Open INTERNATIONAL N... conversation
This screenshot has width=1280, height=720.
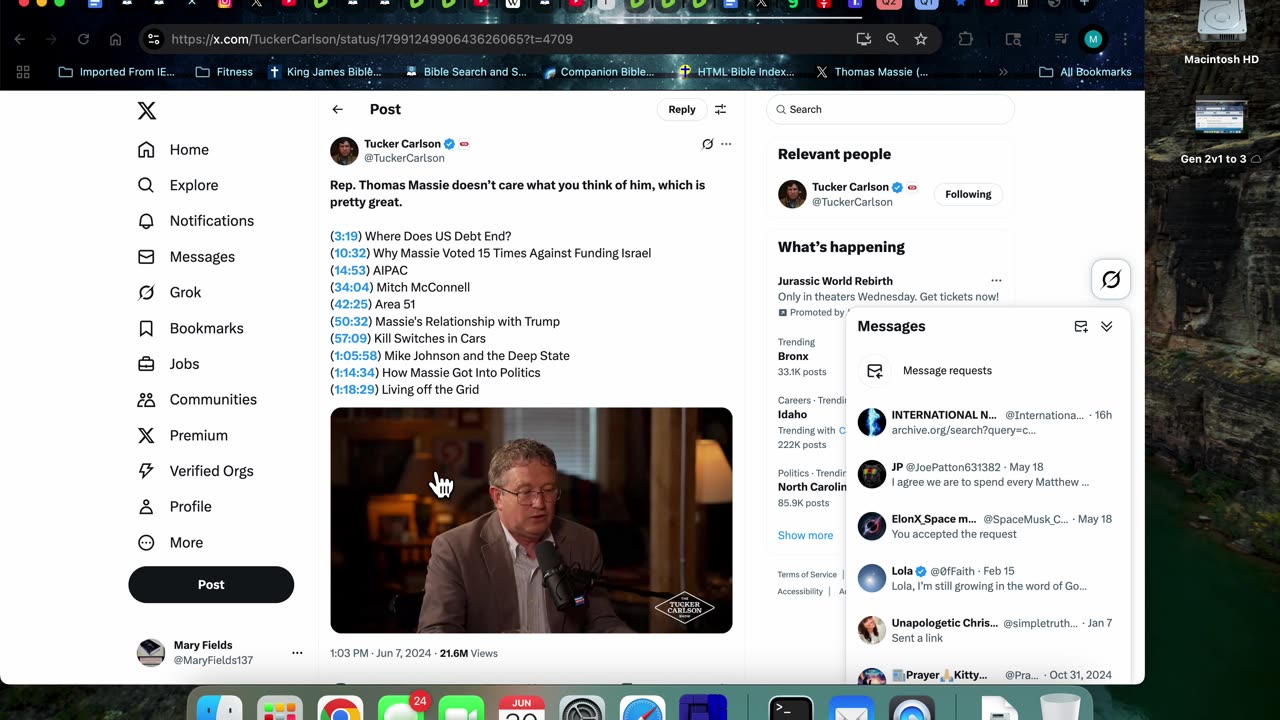click(990, 422)
